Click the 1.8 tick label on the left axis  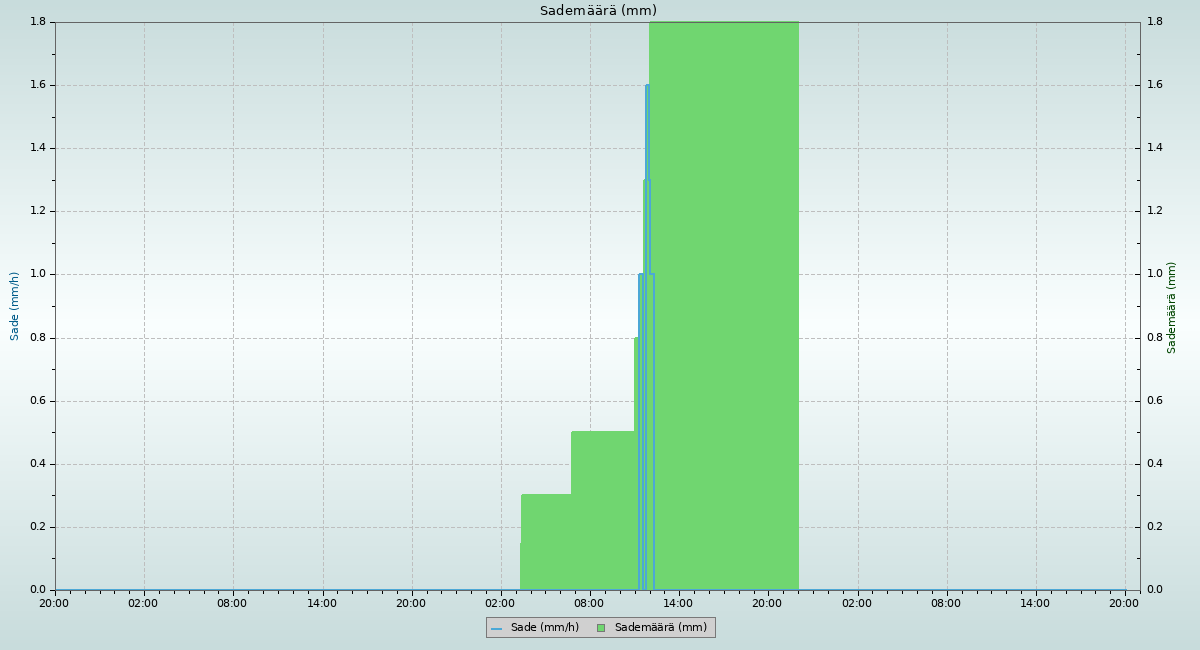pos(39,22)
